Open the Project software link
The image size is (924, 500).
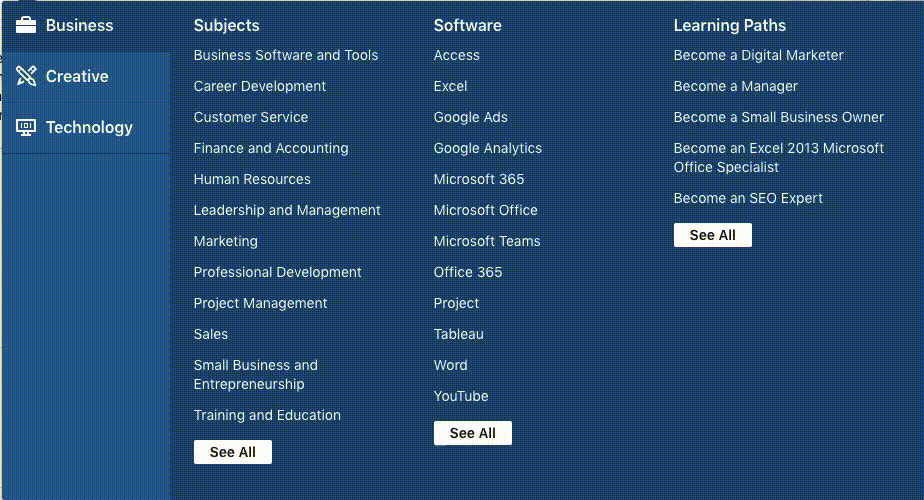(x=457, y=303)
